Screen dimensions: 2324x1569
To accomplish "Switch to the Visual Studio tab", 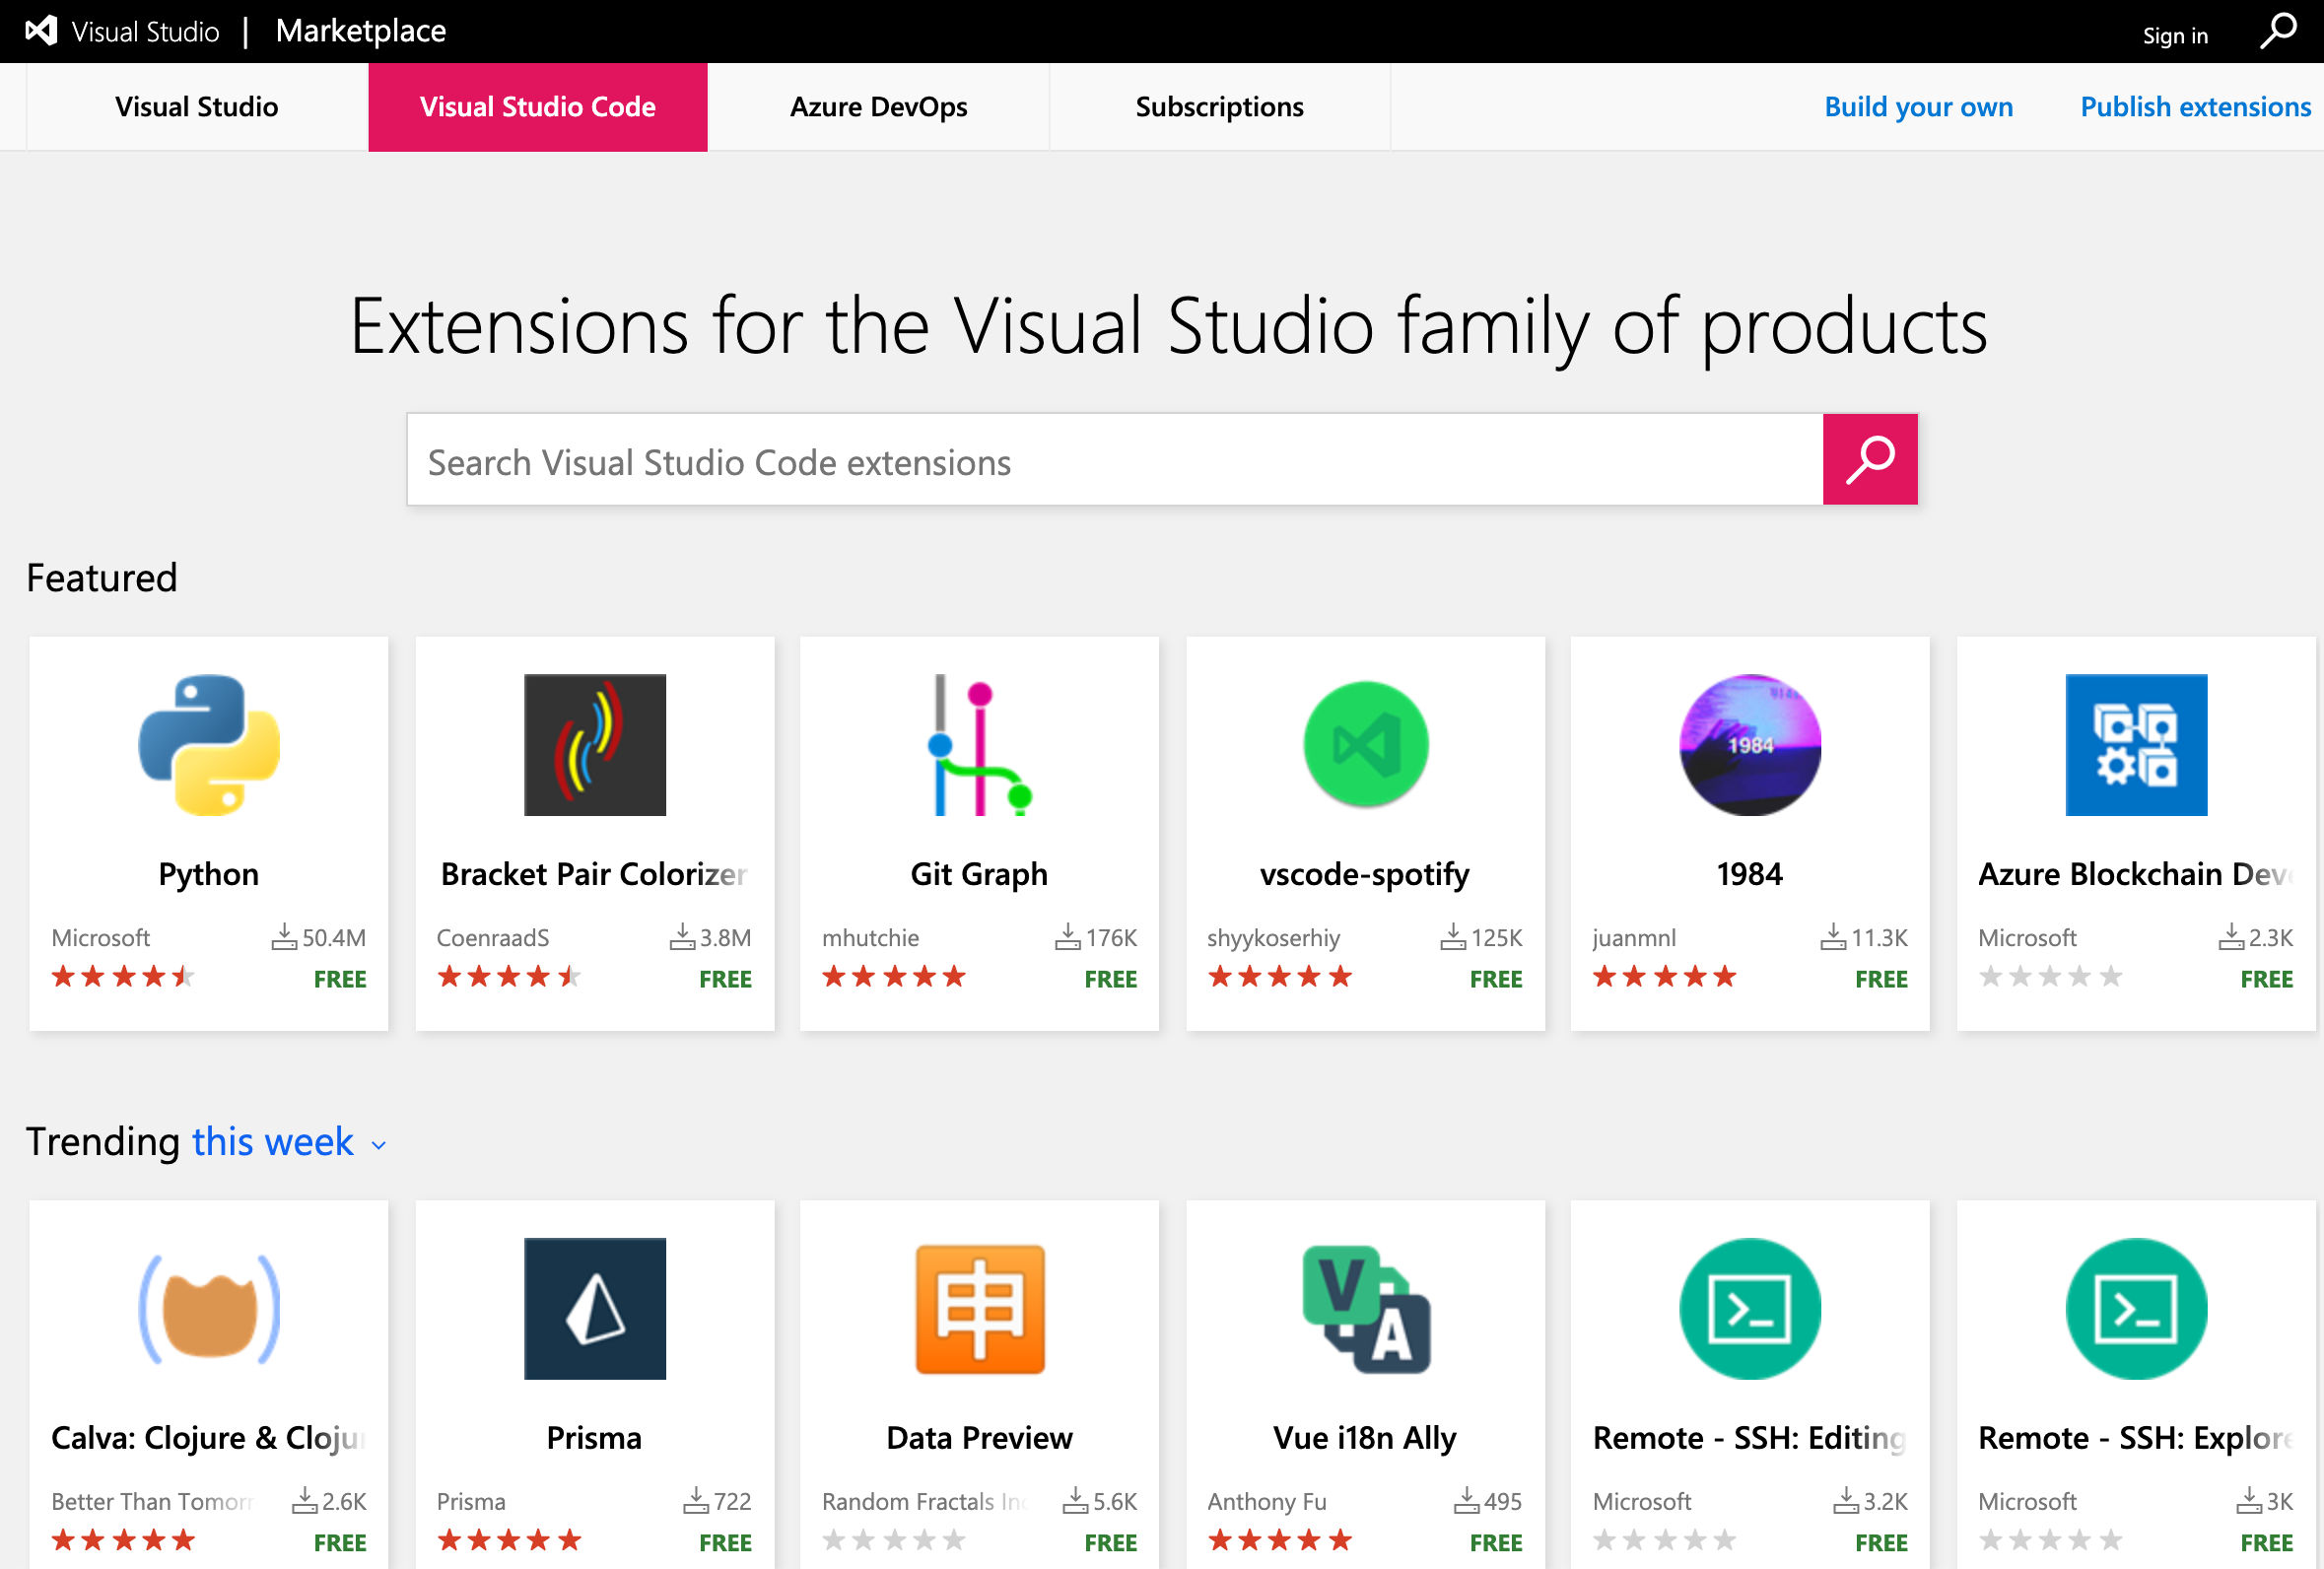I will coord(197,107).
